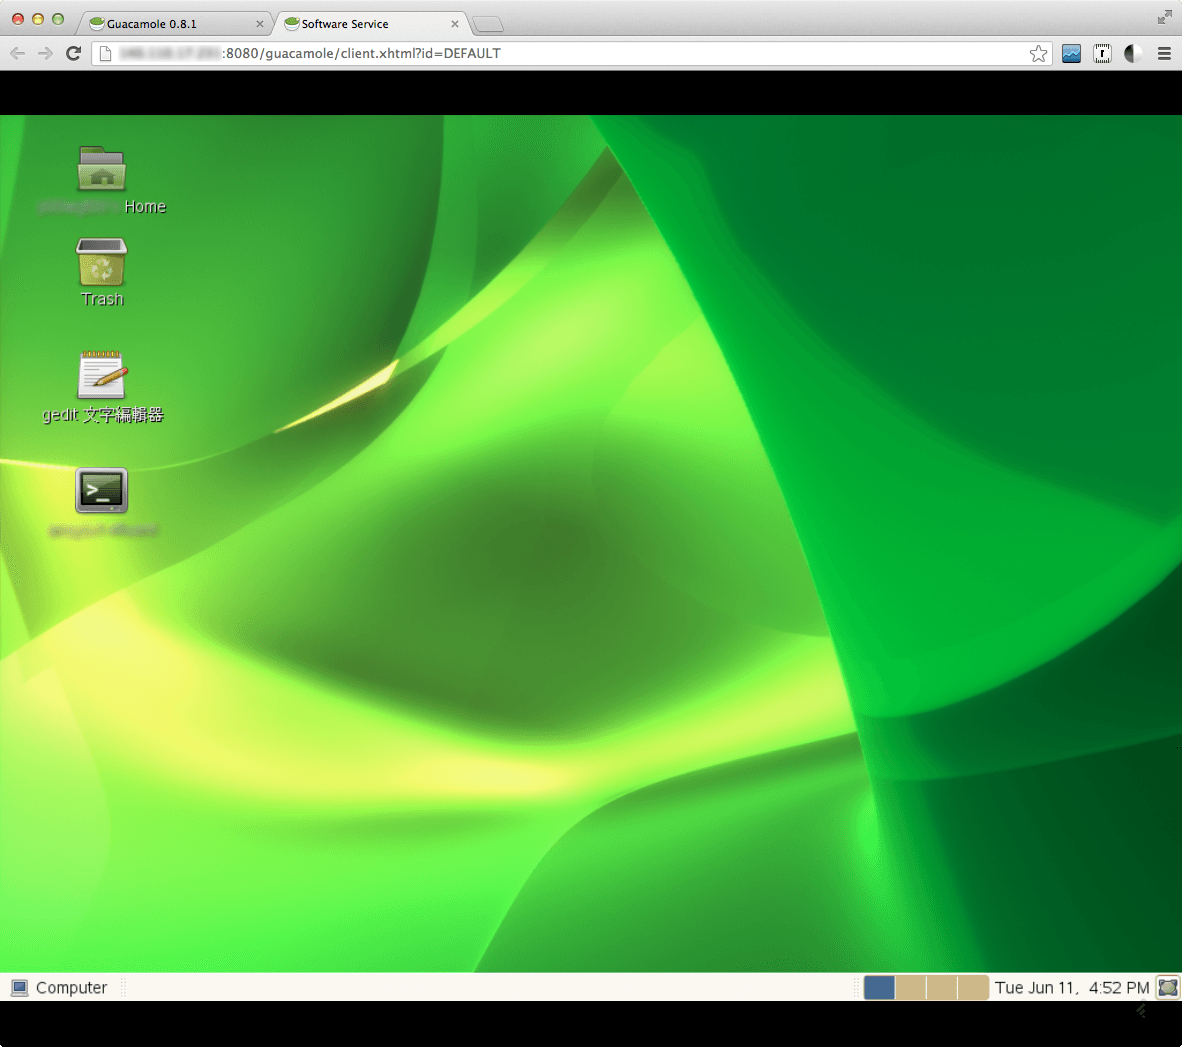
Task: Reload the current page
Action: coord(73,54)
